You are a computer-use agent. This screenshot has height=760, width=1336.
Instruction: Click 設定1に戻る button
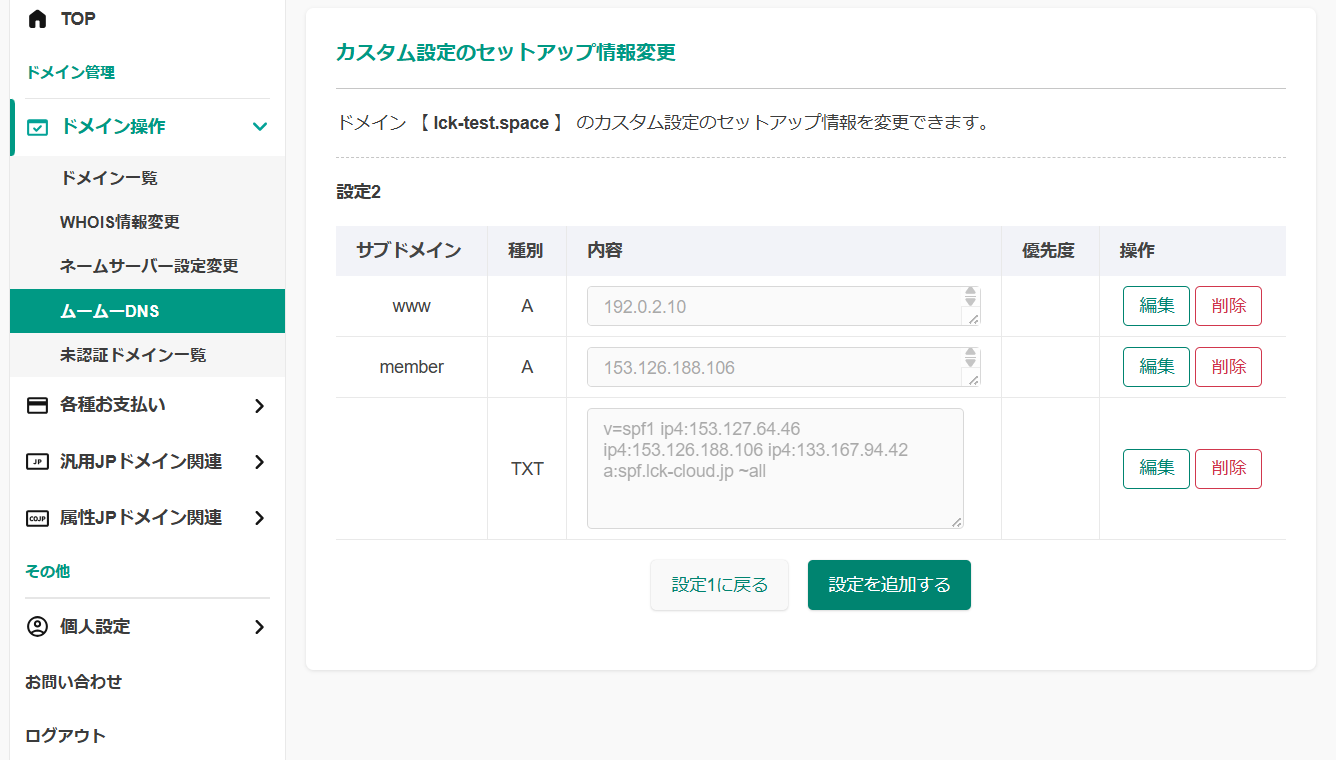pyautogui.click(x=719, y=585)
